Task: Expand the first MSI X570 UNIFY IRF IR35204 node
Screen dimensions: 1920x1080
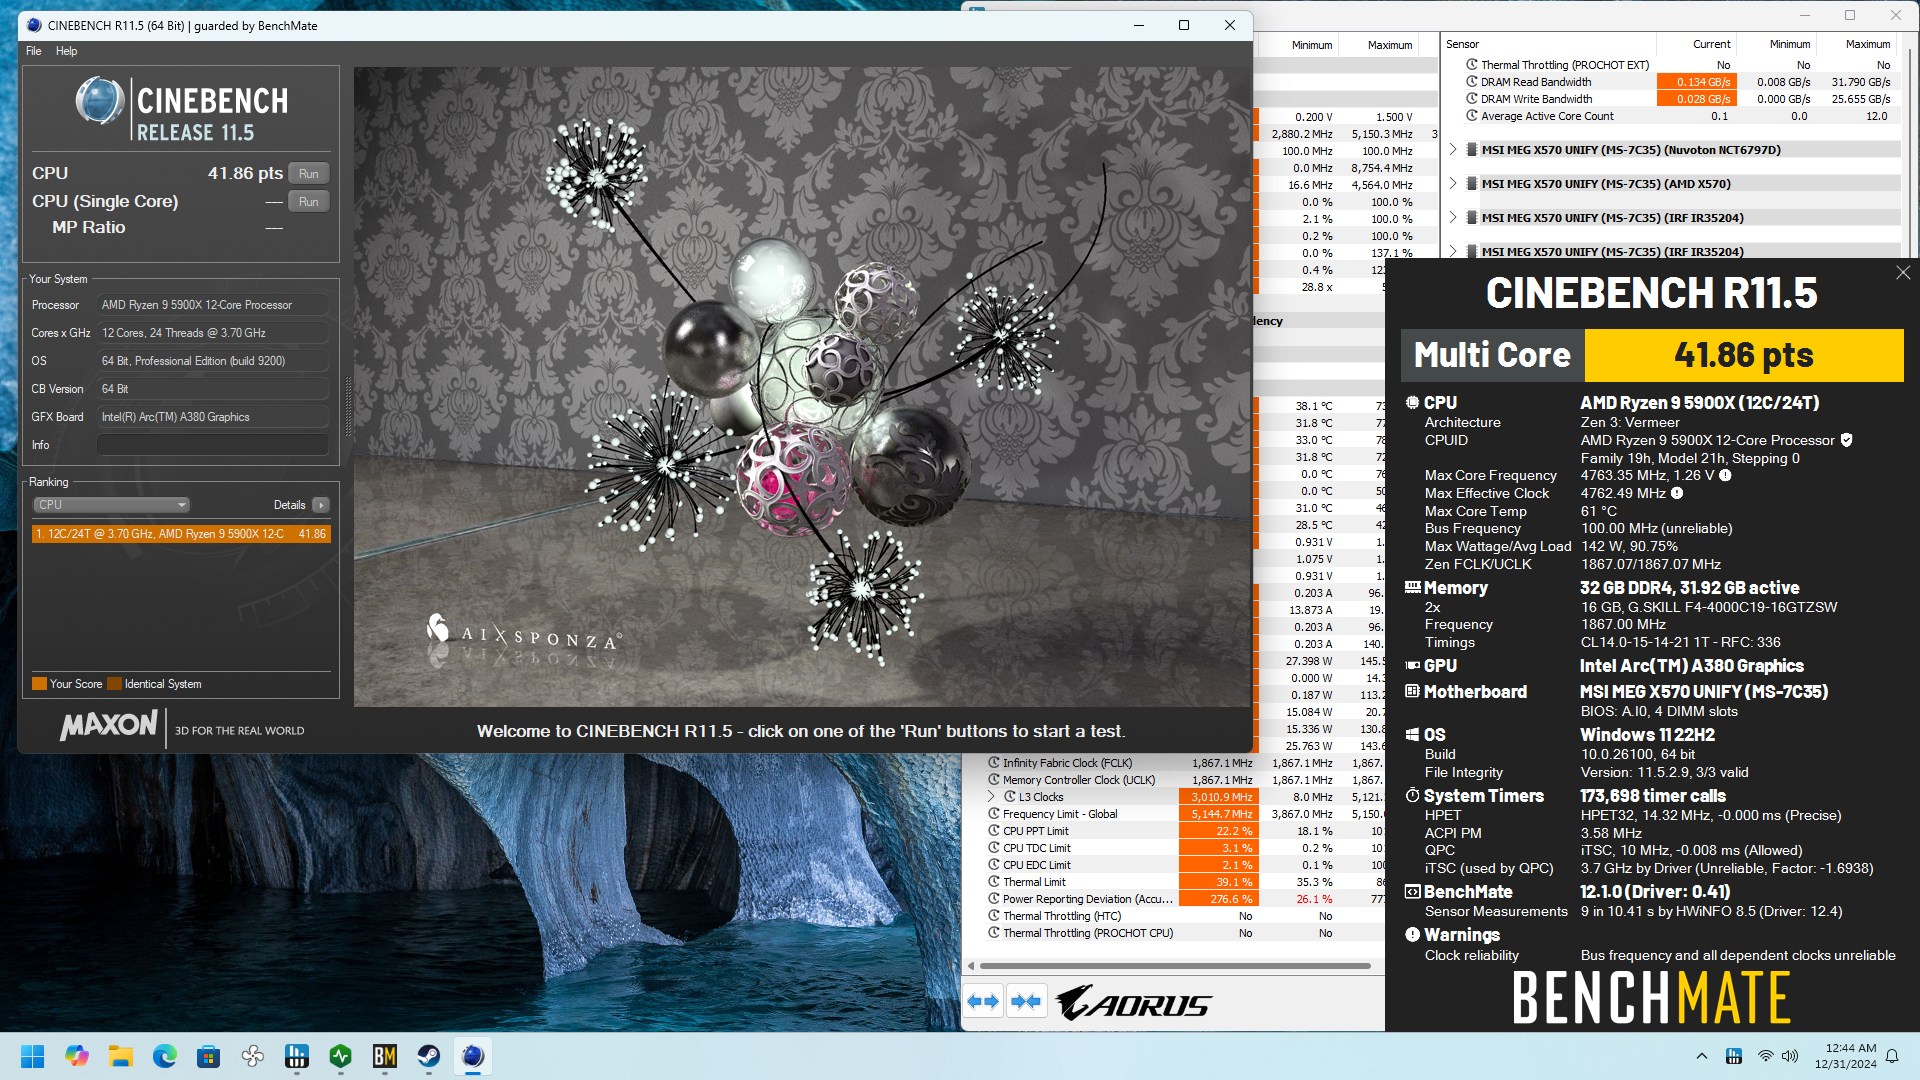Action: (x=1453, y=217)
